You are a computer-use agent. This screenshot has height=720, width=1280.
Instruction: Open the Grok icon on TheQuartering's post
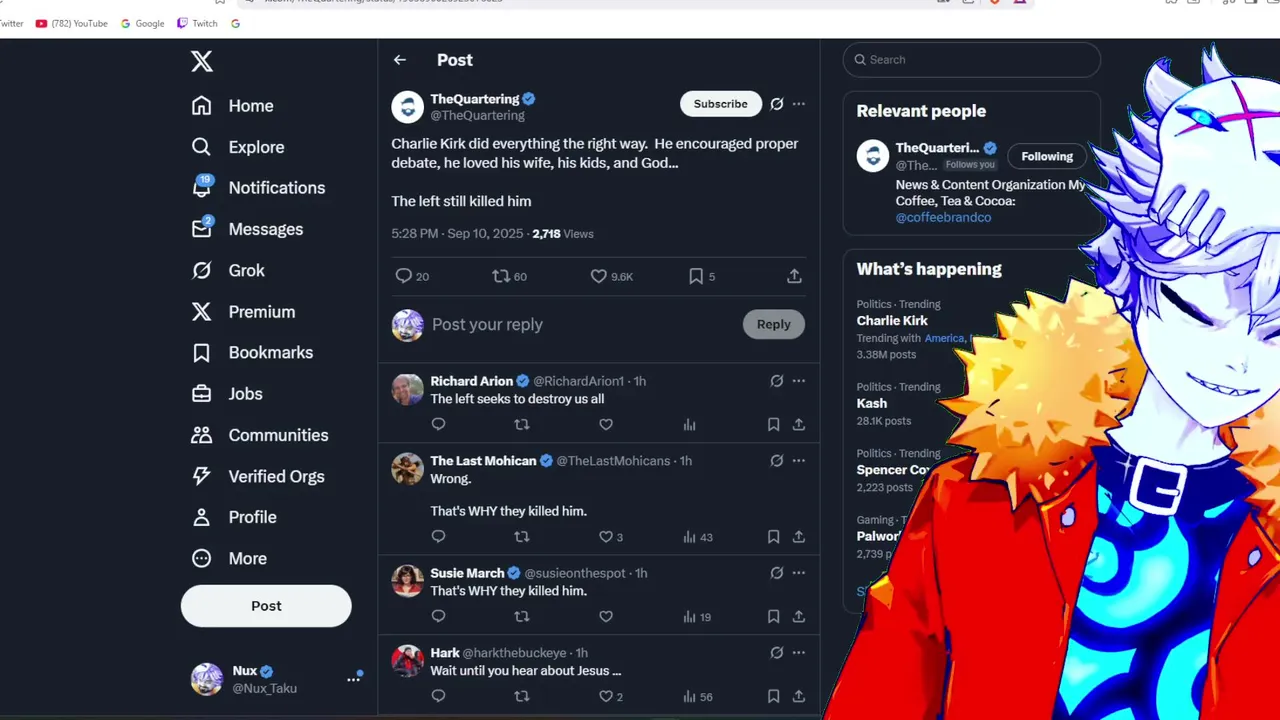(776, 104)
